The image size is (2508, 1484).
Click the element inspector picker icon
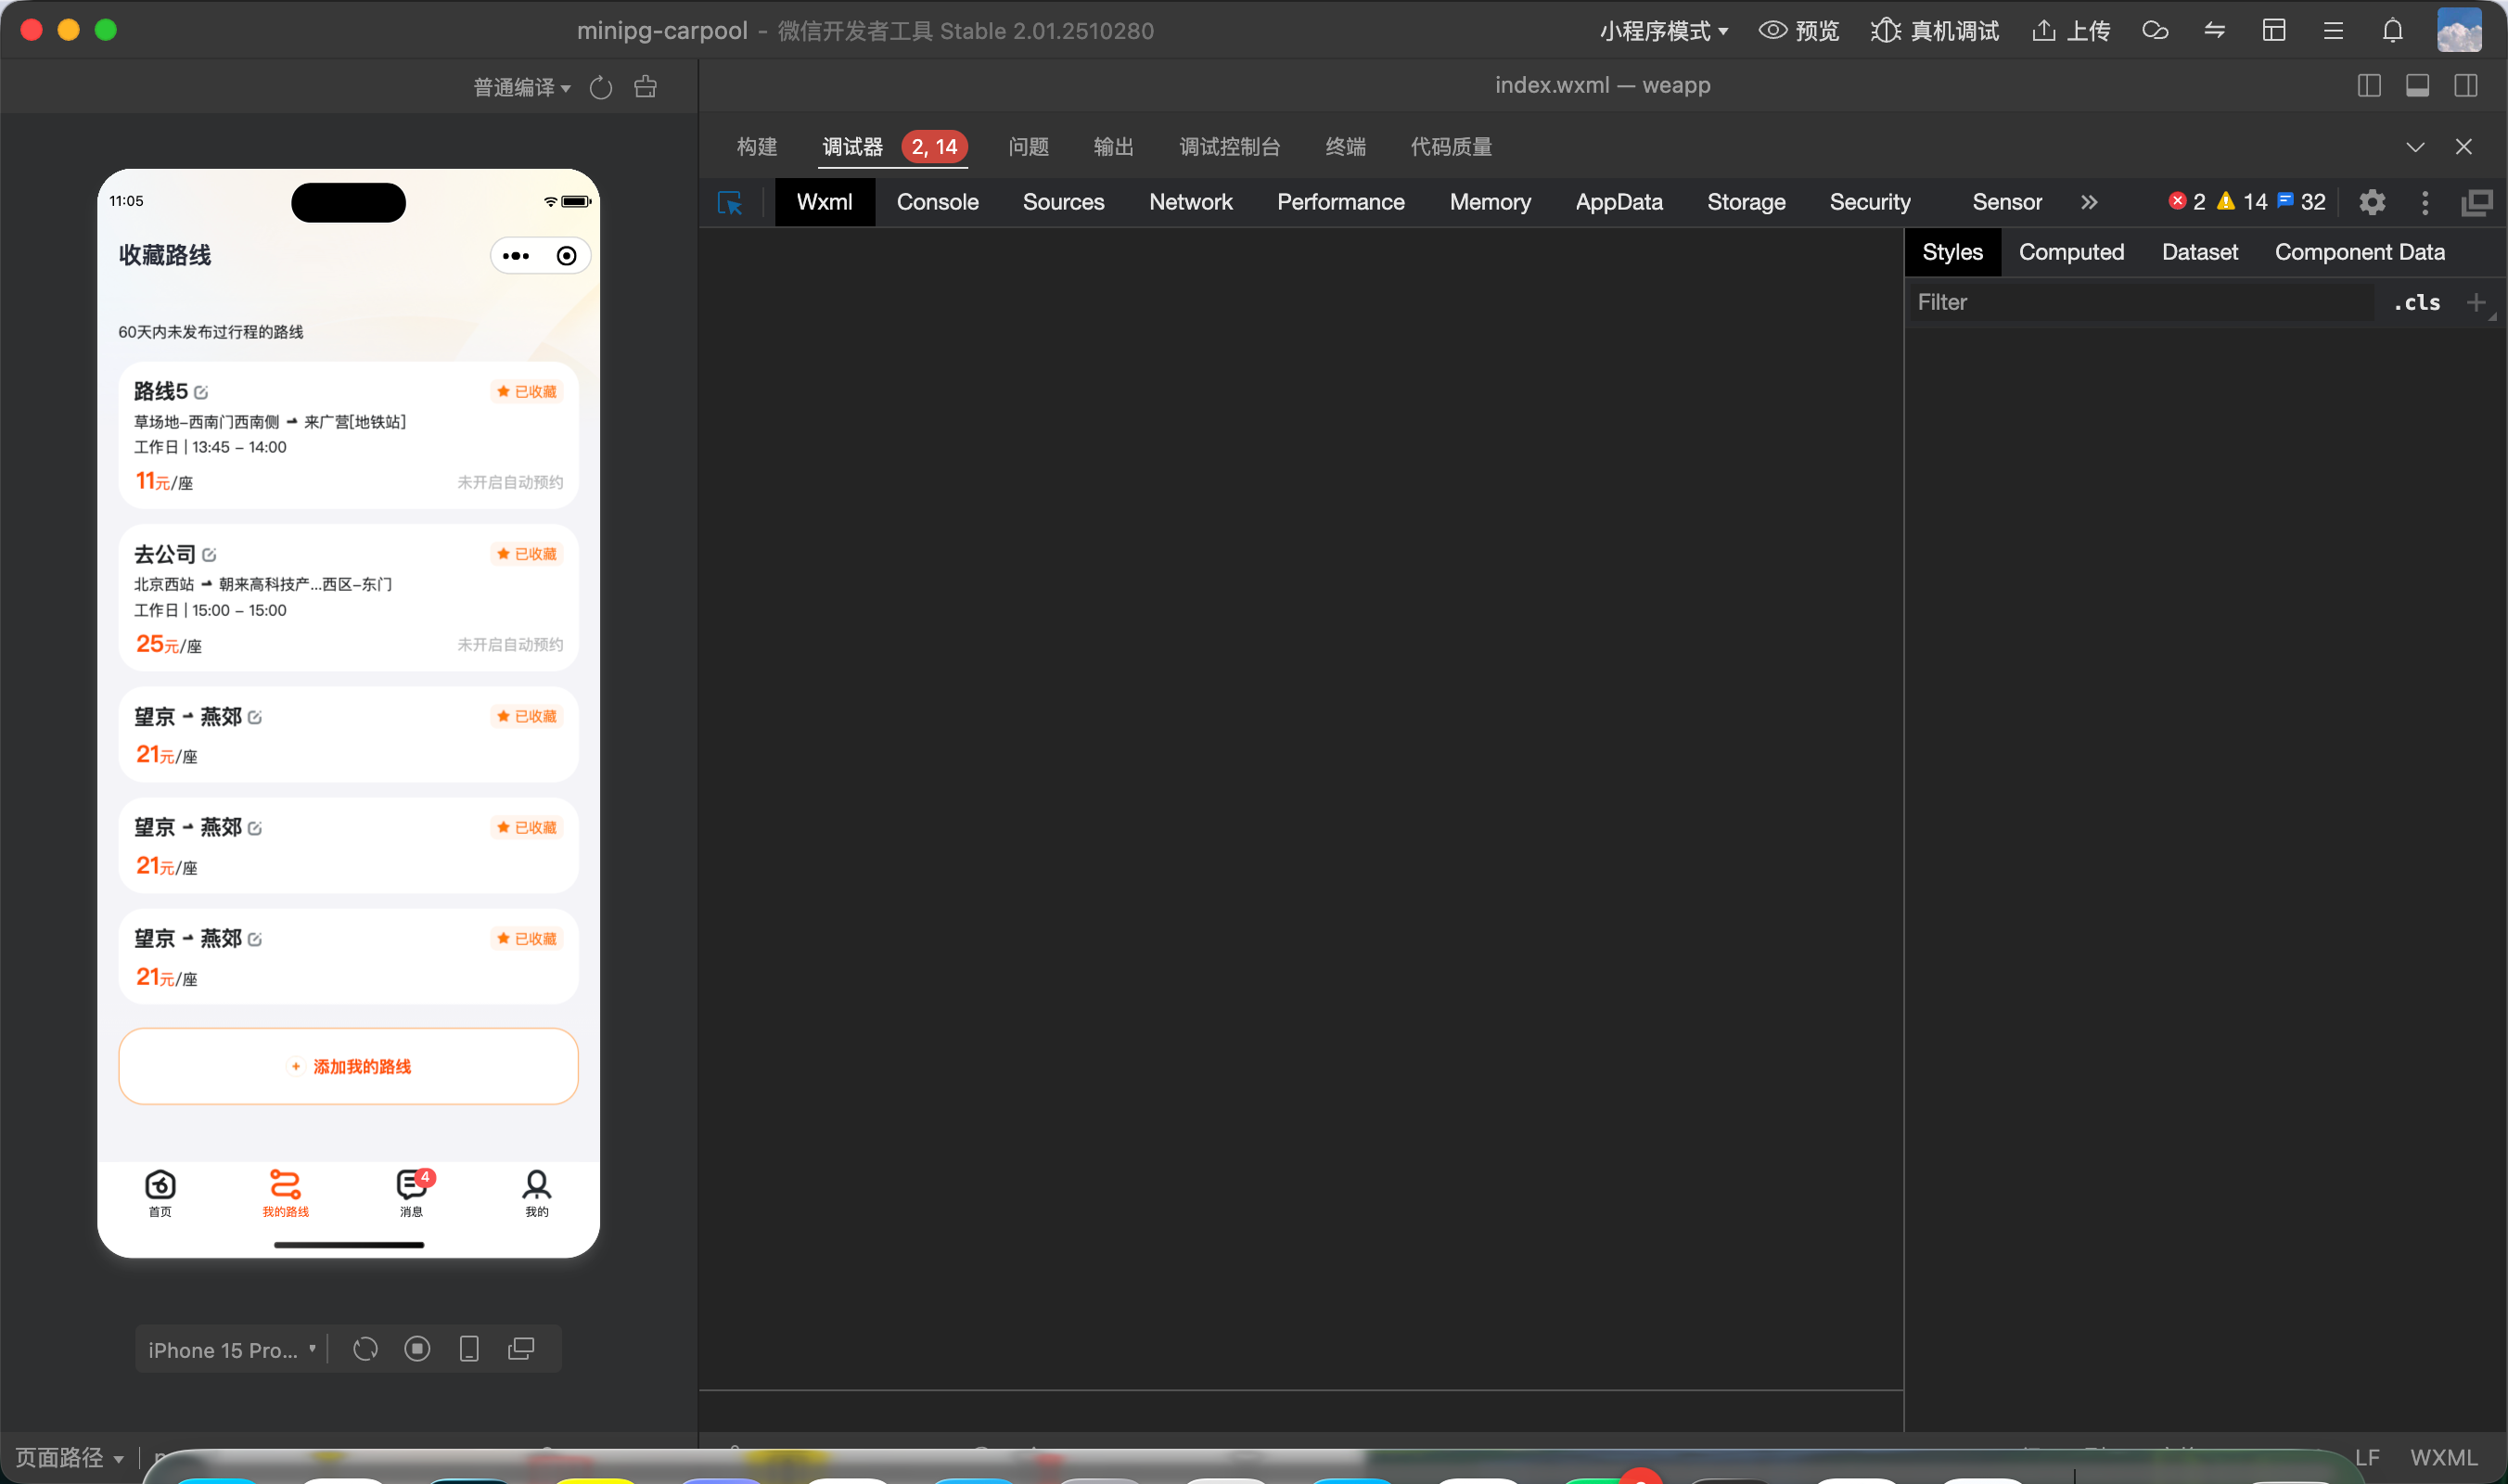(730, 203)
